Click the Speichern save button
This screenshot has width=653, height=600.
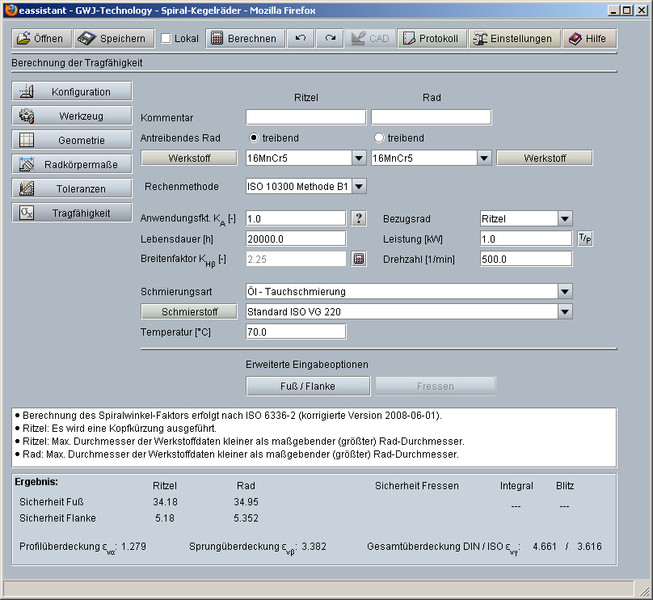112,39
